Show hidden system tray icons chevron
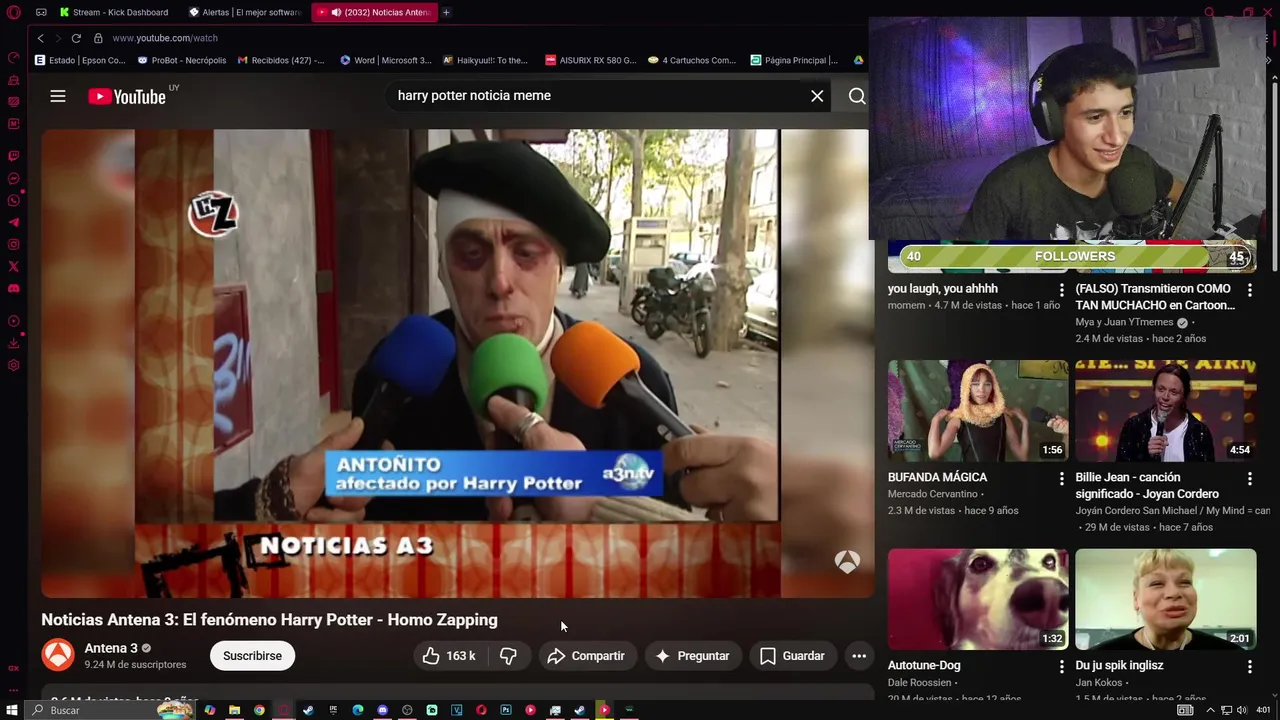This screenshot has height=720, width=1280. pyautogui.click(x=1210, y=710)
